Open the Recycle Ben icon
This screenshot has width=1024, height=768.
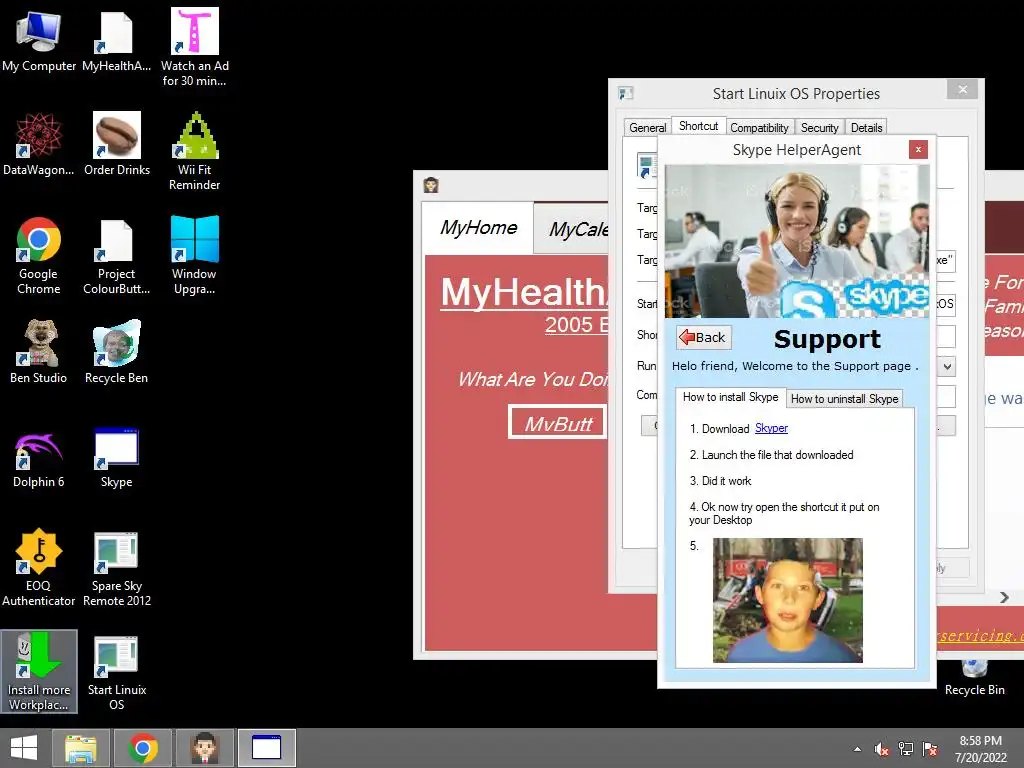(x=116, y=351)
